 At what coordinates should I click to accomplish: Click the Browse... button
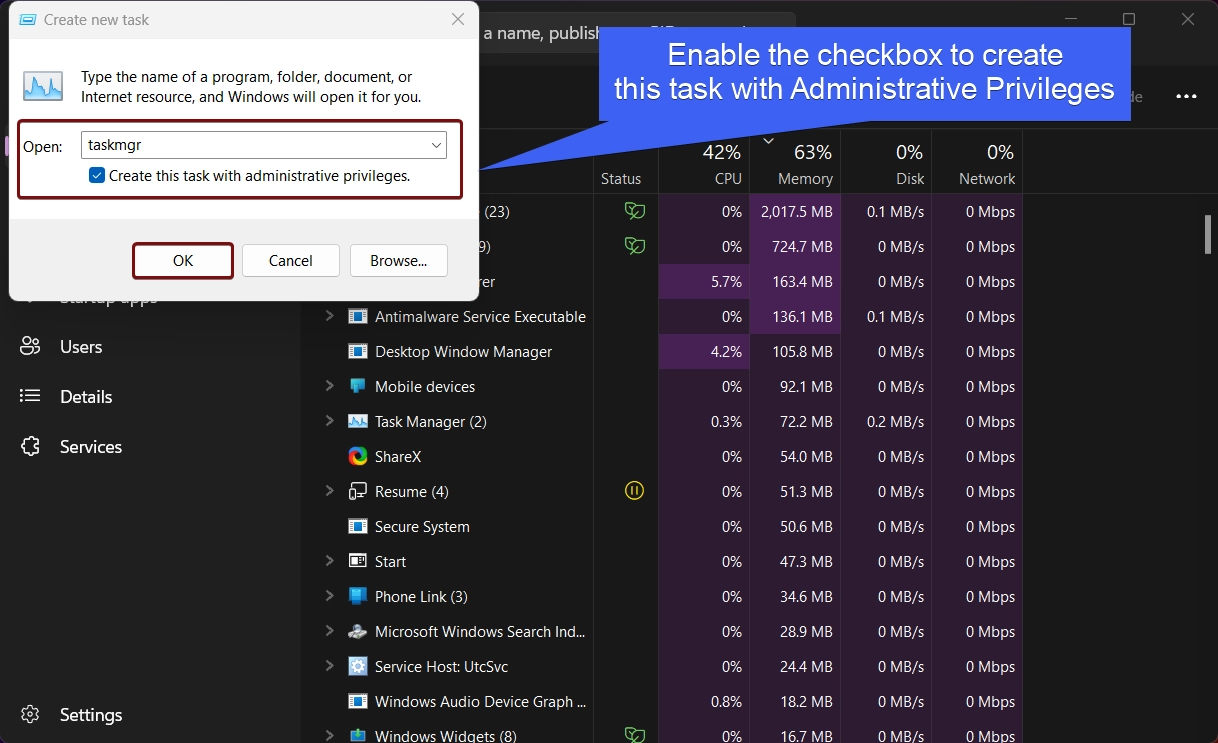pyautogui.click(x=399, y=261)
